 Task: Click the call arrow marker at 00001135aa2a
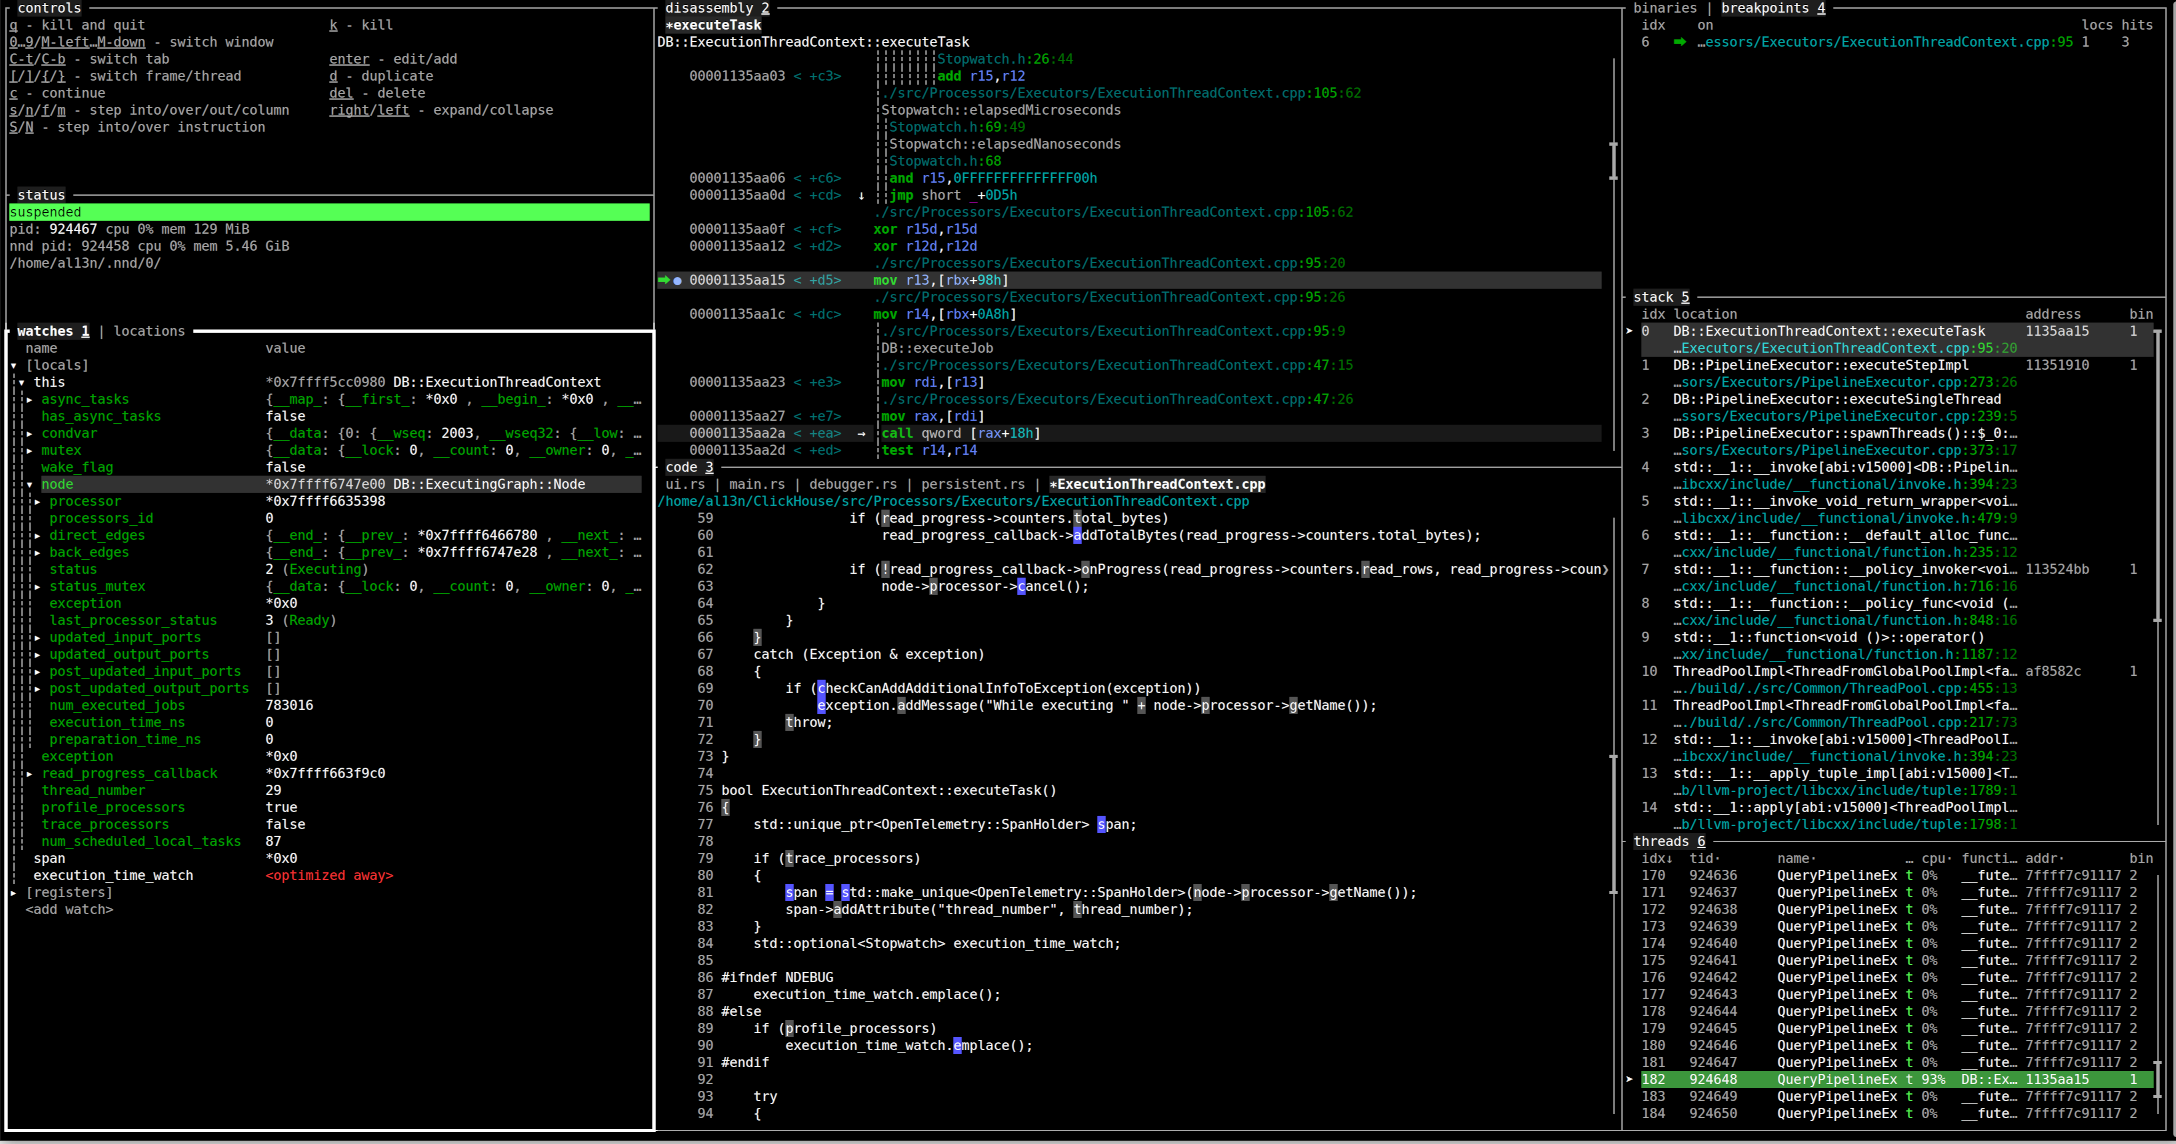click(862, 434)
